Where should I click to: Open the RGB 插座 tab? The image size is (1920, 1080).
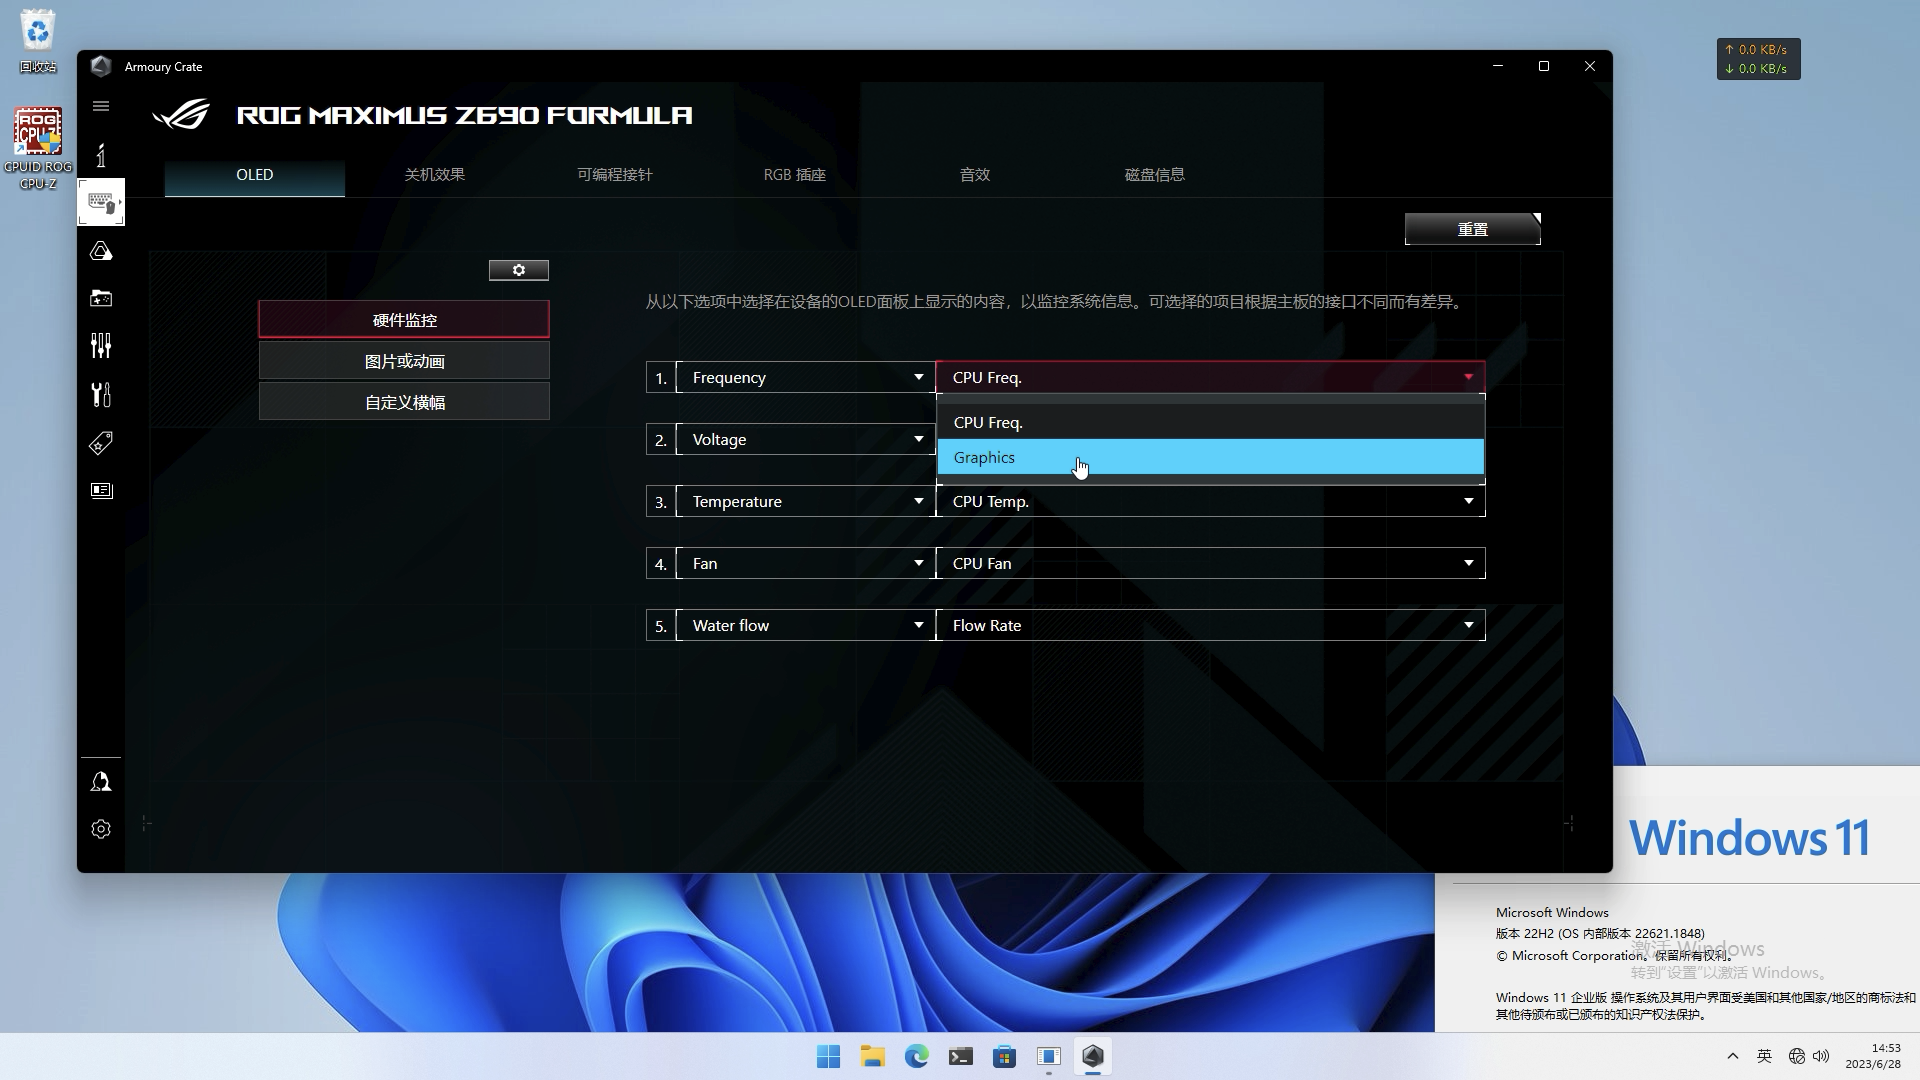point(795,175)
